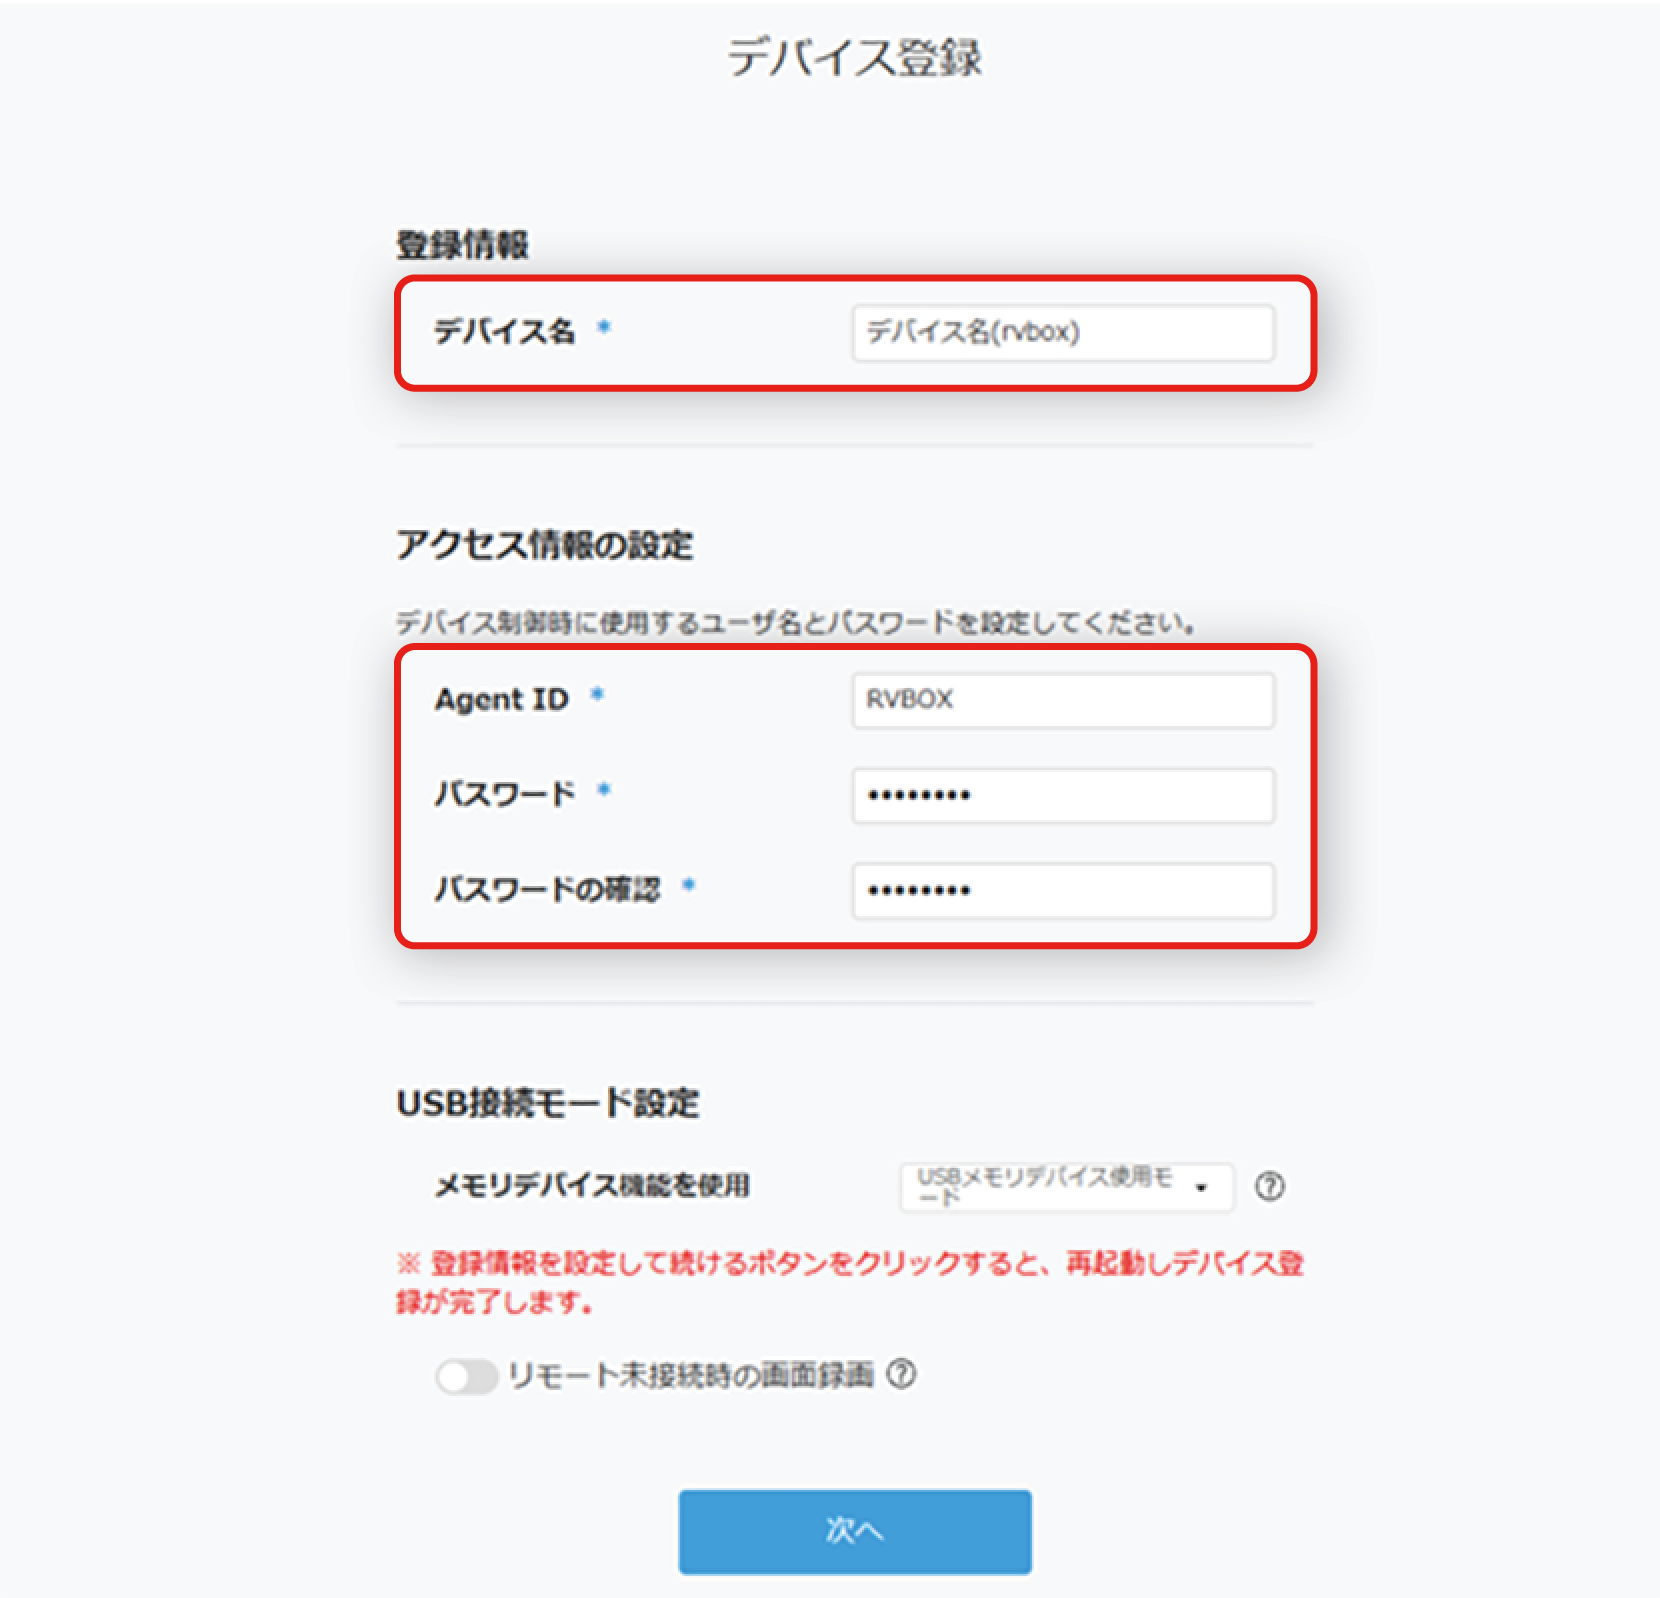
Task: Click the red 登録情報を設定して warning note
Action: pos(850,1282)
